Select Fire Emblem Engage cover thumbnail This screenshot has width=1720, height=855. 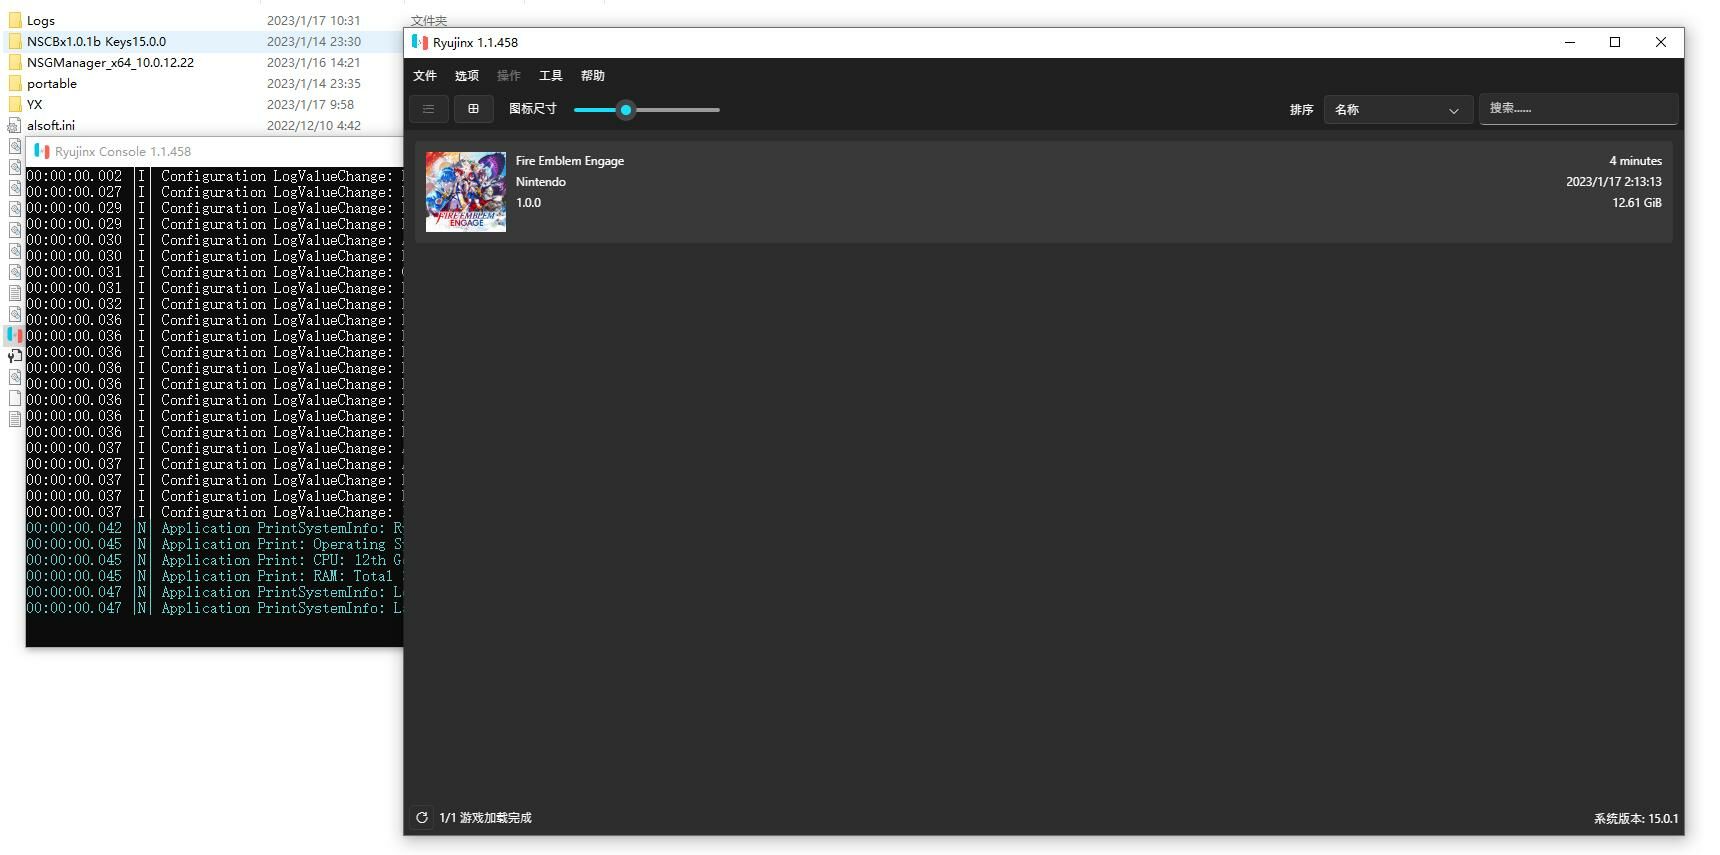(466, 192)
